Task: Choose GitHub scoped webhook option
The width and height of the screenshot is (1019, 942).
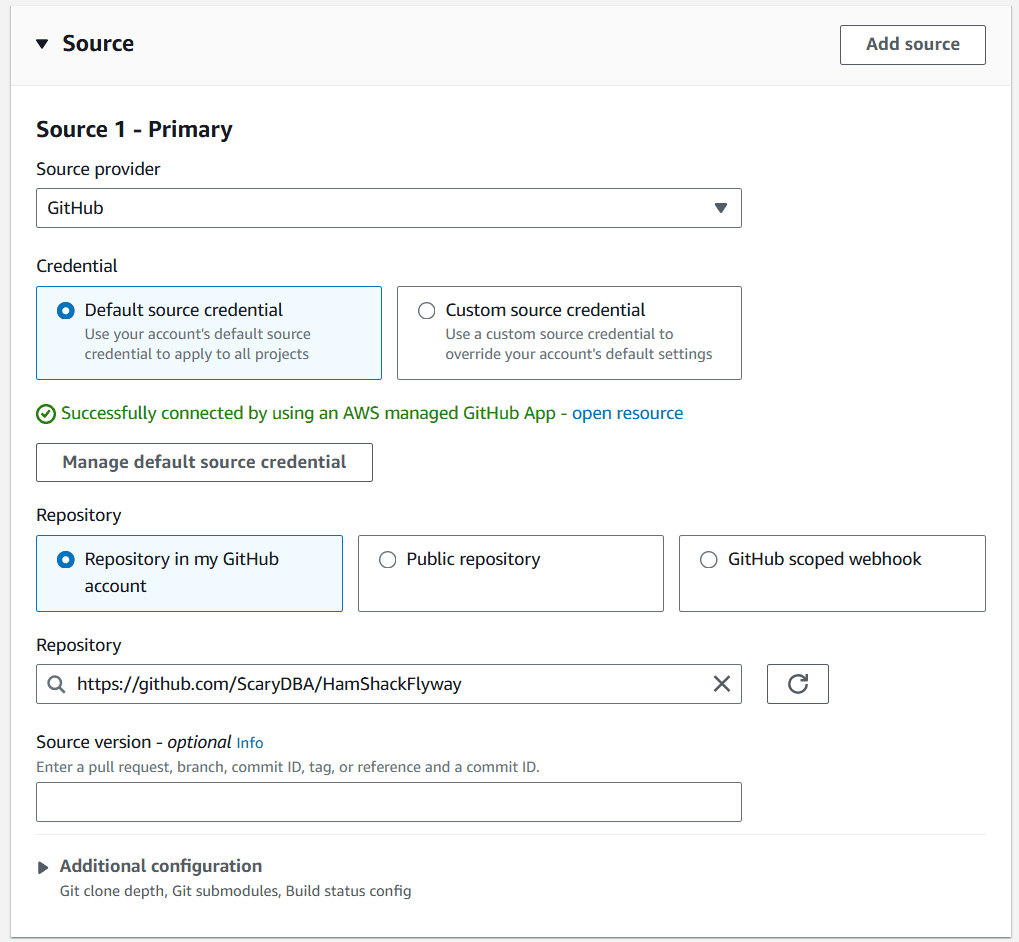Action: click(709, 560)
